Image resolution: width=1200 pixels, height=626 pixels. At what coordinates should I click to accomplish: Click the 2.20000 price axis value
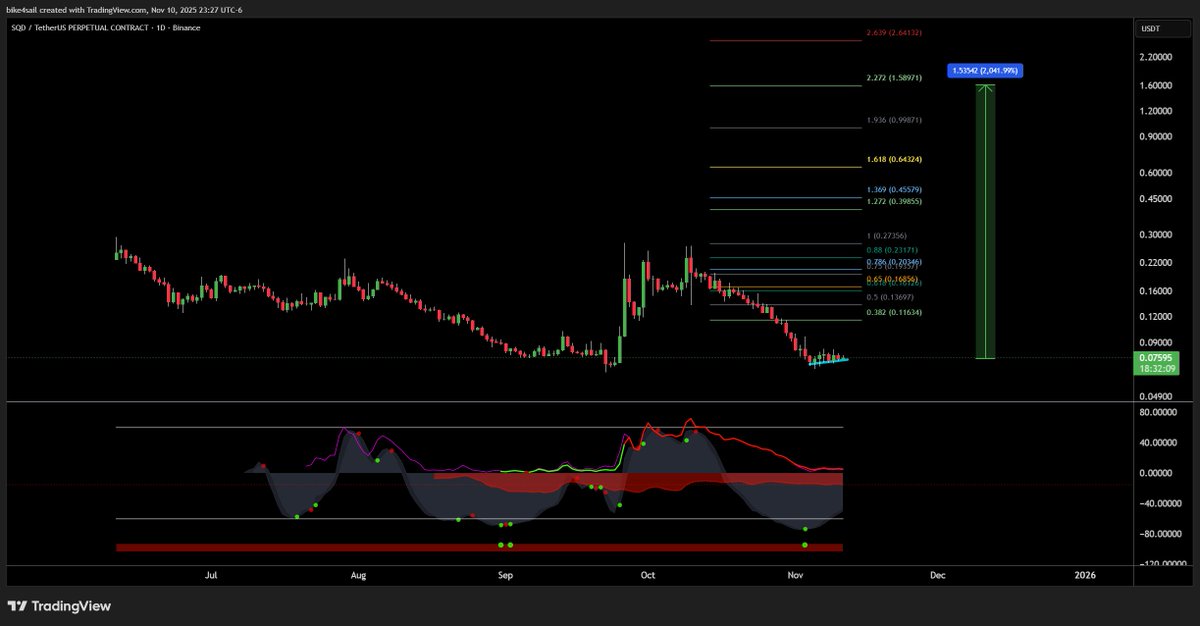(x=1155, y=58)
